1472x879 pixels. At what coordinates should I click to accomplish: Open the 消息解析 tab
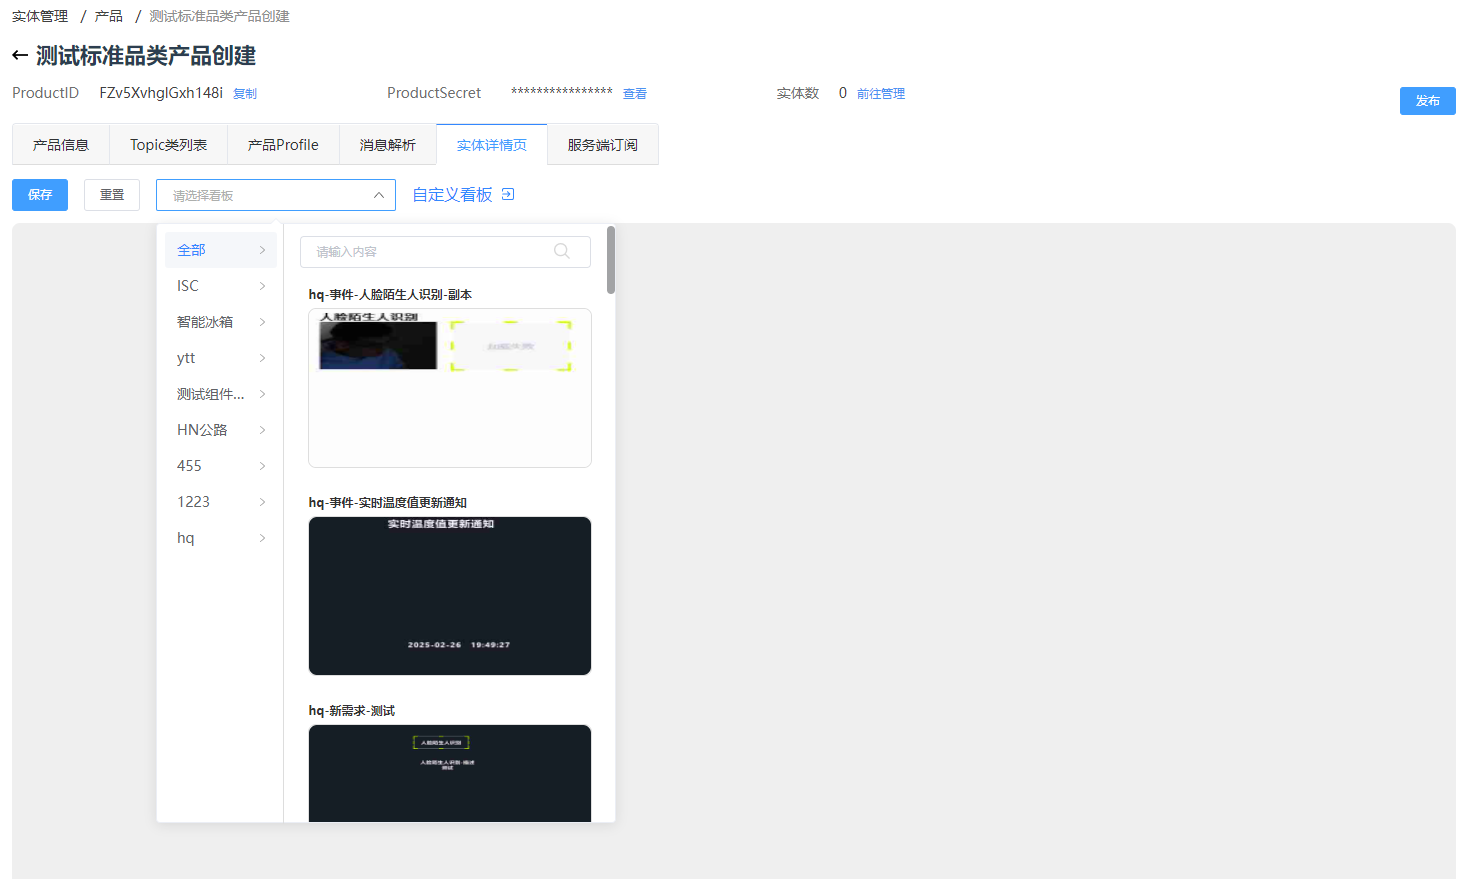[388, 145]
